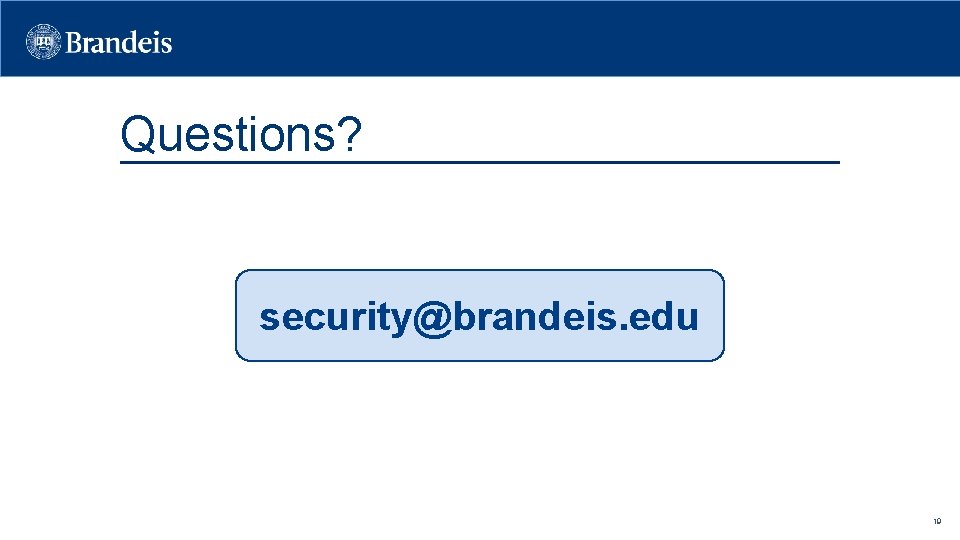The image size is (960, 540).
Task: Click the capital B in Brandeis wordmark
Action: [77, 43]
